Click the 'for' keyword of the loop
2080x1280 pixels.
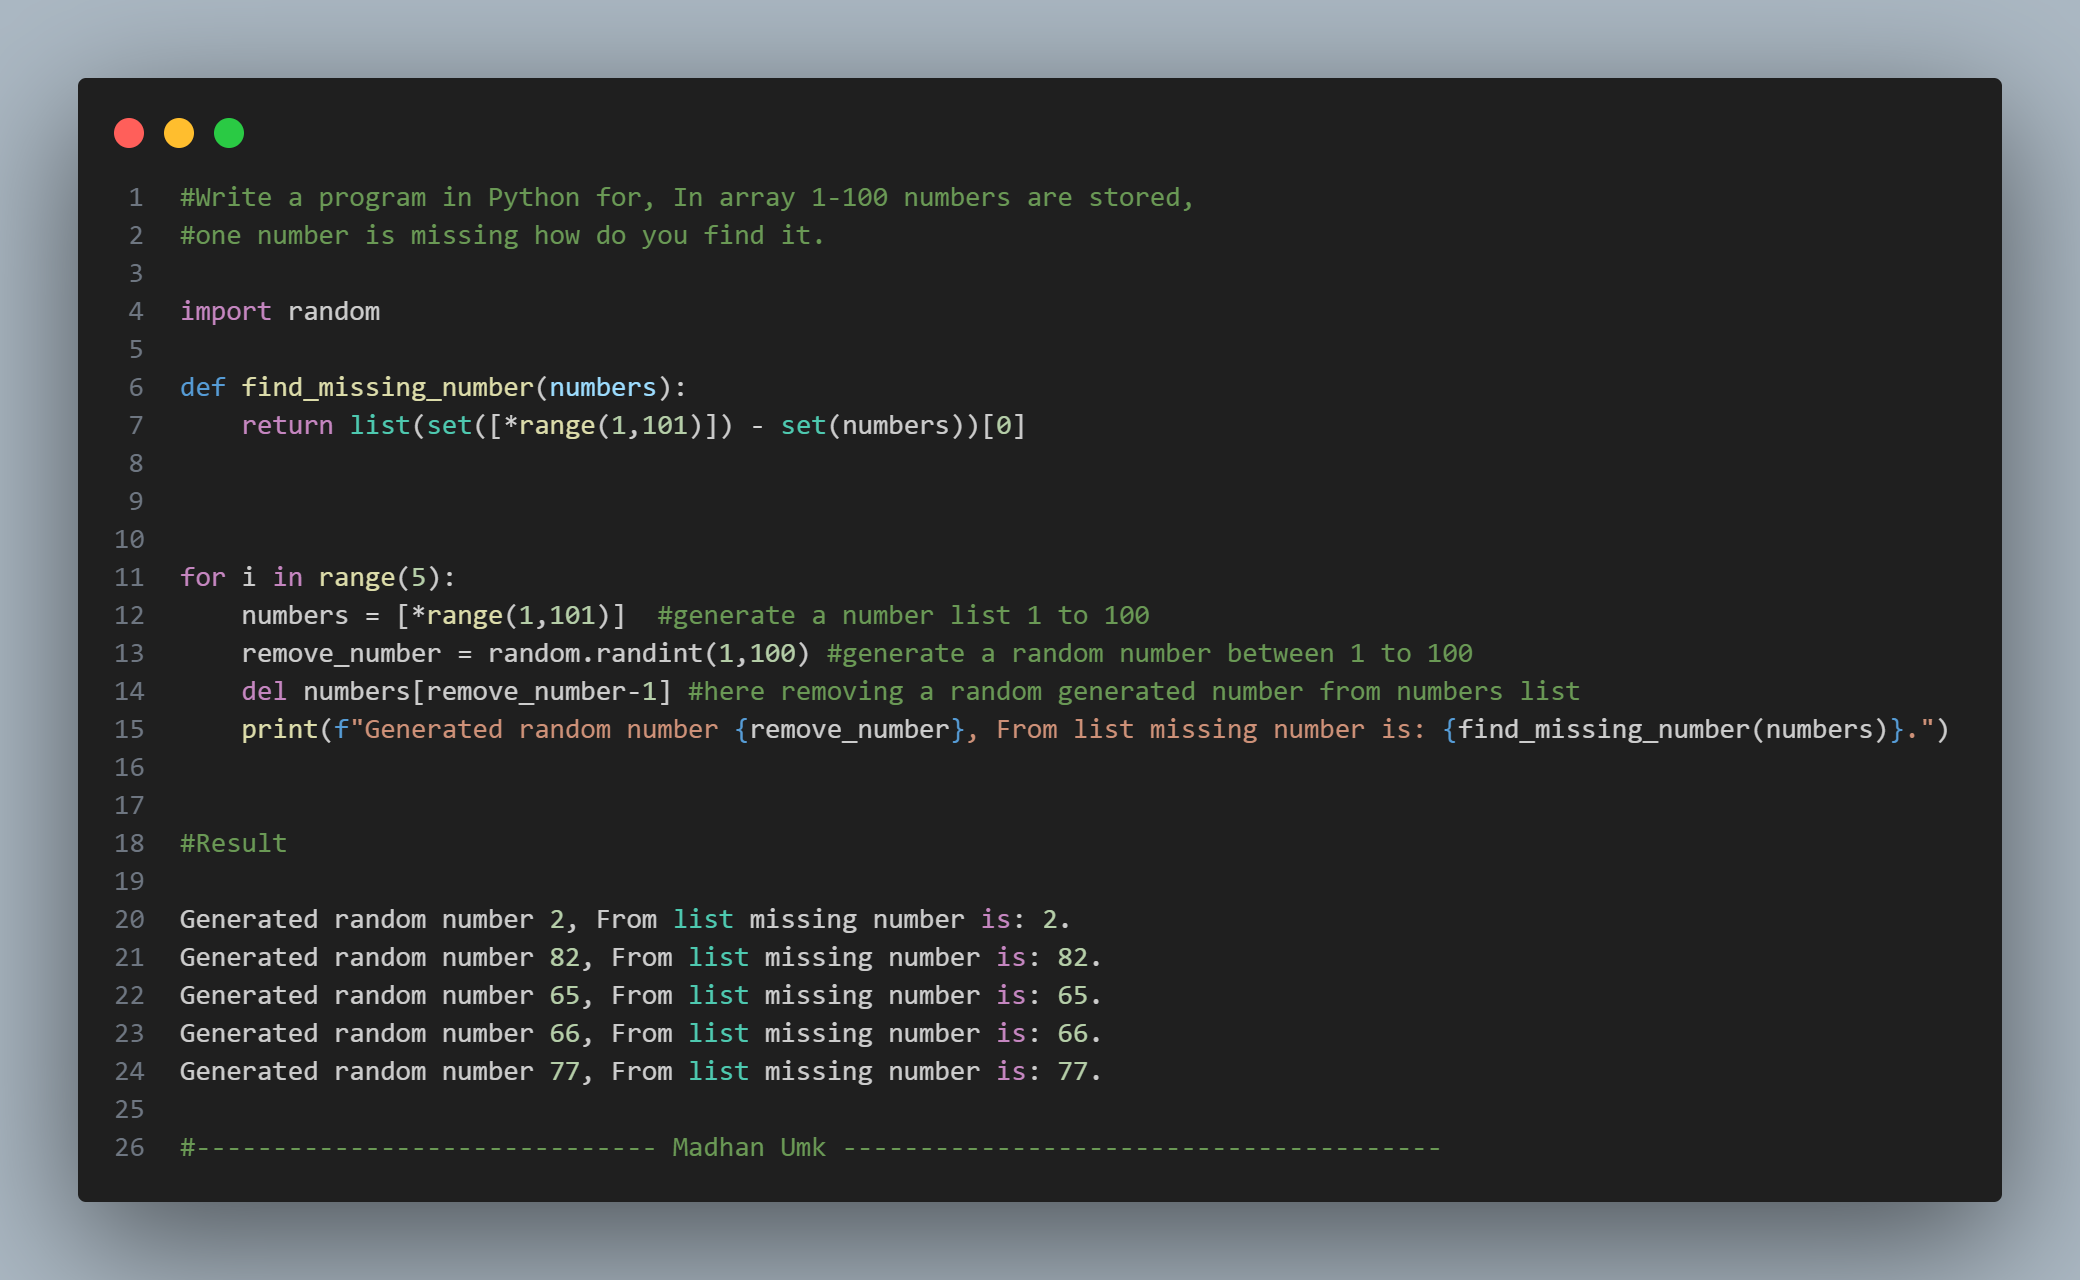[x=202, y=577]
